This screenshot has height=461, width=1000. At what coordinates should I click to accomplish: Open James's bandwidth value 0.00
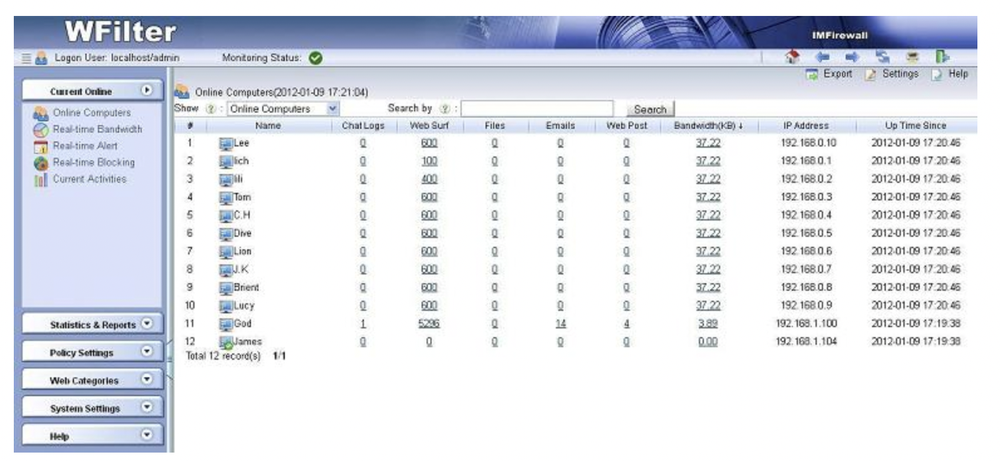(708, 342)
